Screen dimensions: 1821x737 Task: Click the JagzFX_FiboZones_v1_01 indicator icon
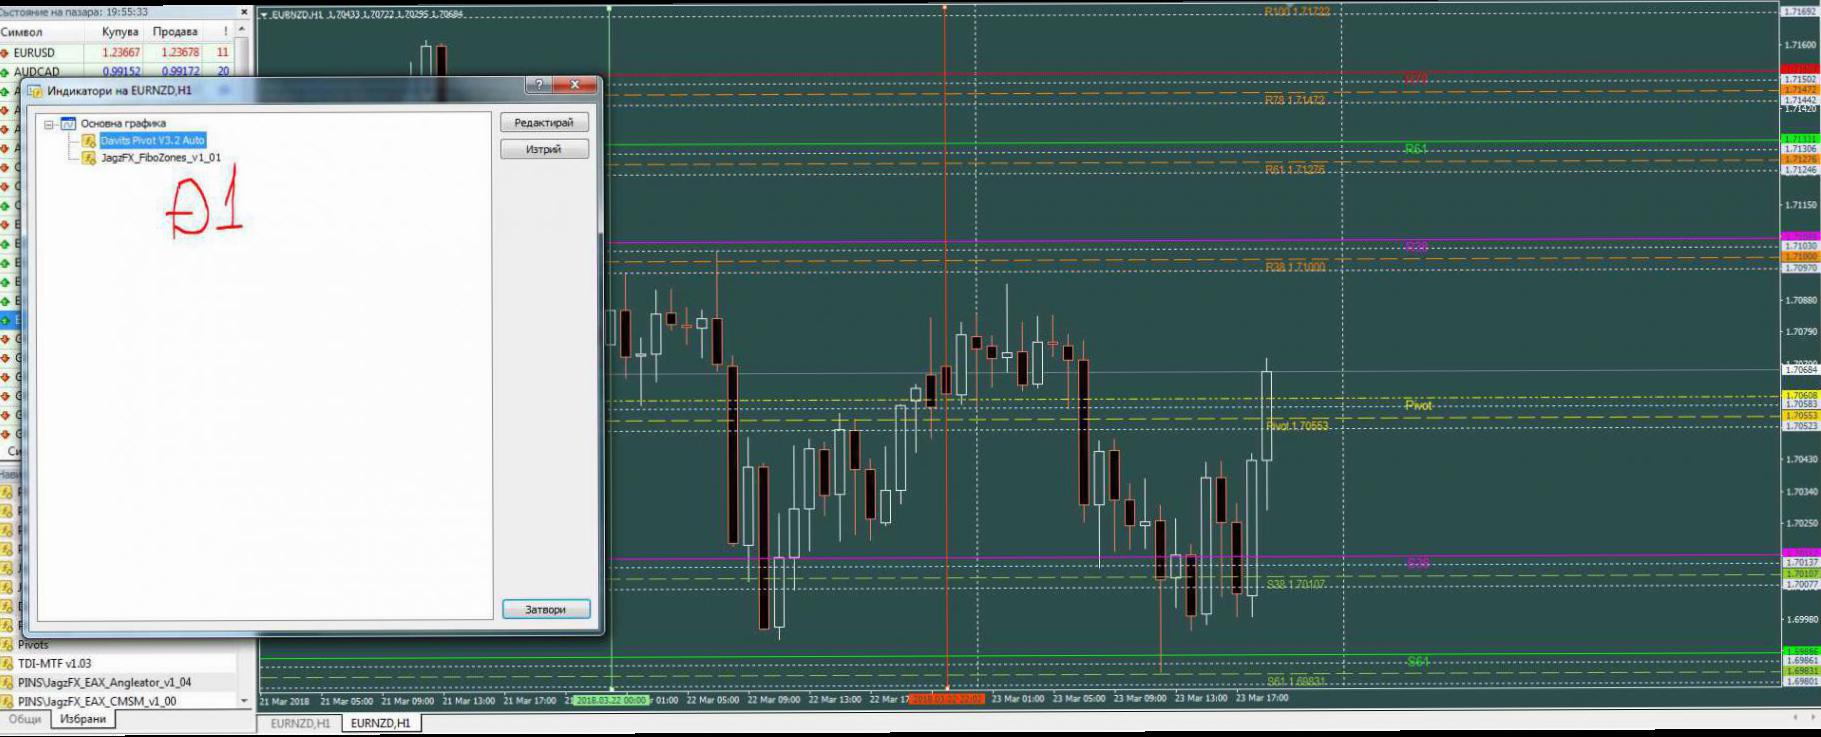89,158
